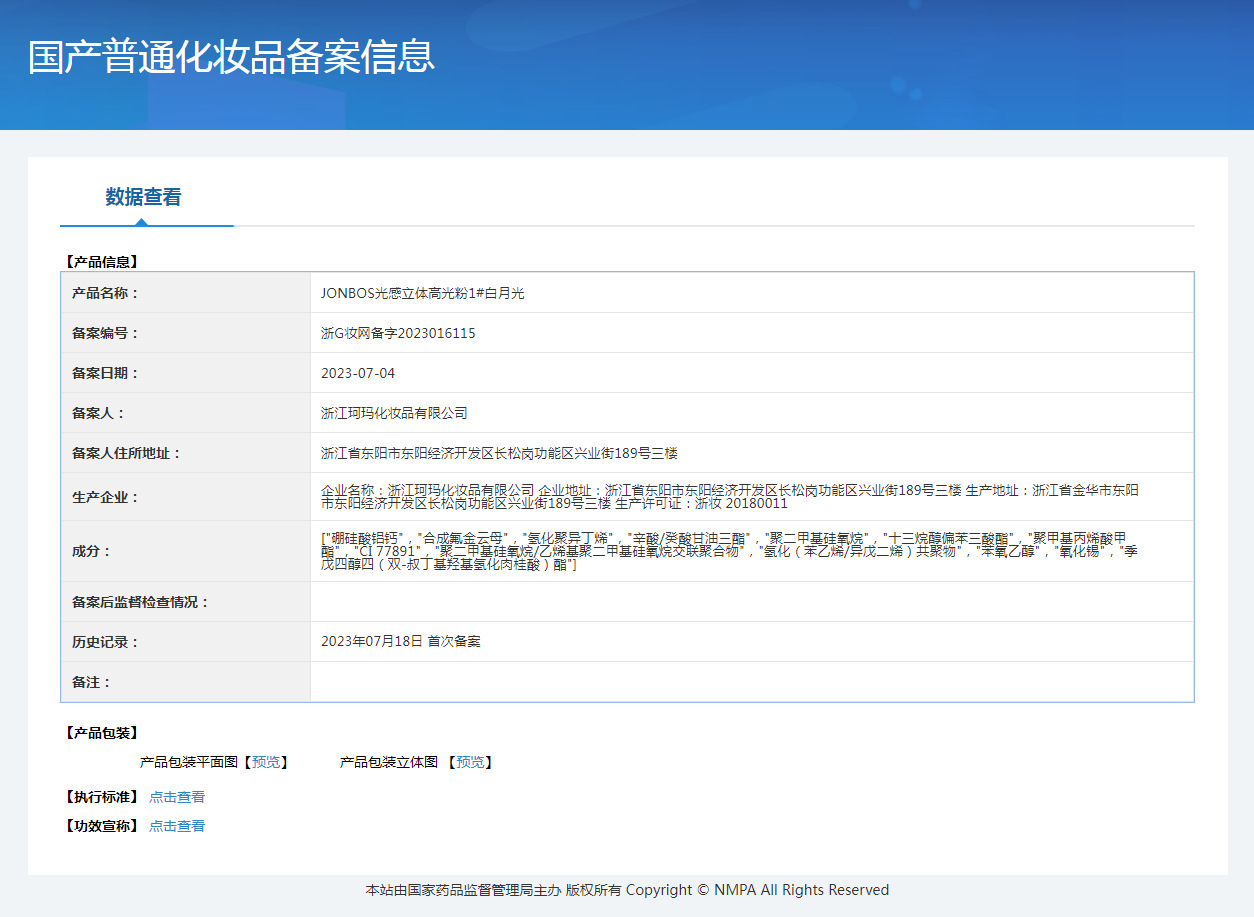This screenshot has height=917, width=1254.
Task: Open the 数据查看 tab
Action: (x=144, y=197)
